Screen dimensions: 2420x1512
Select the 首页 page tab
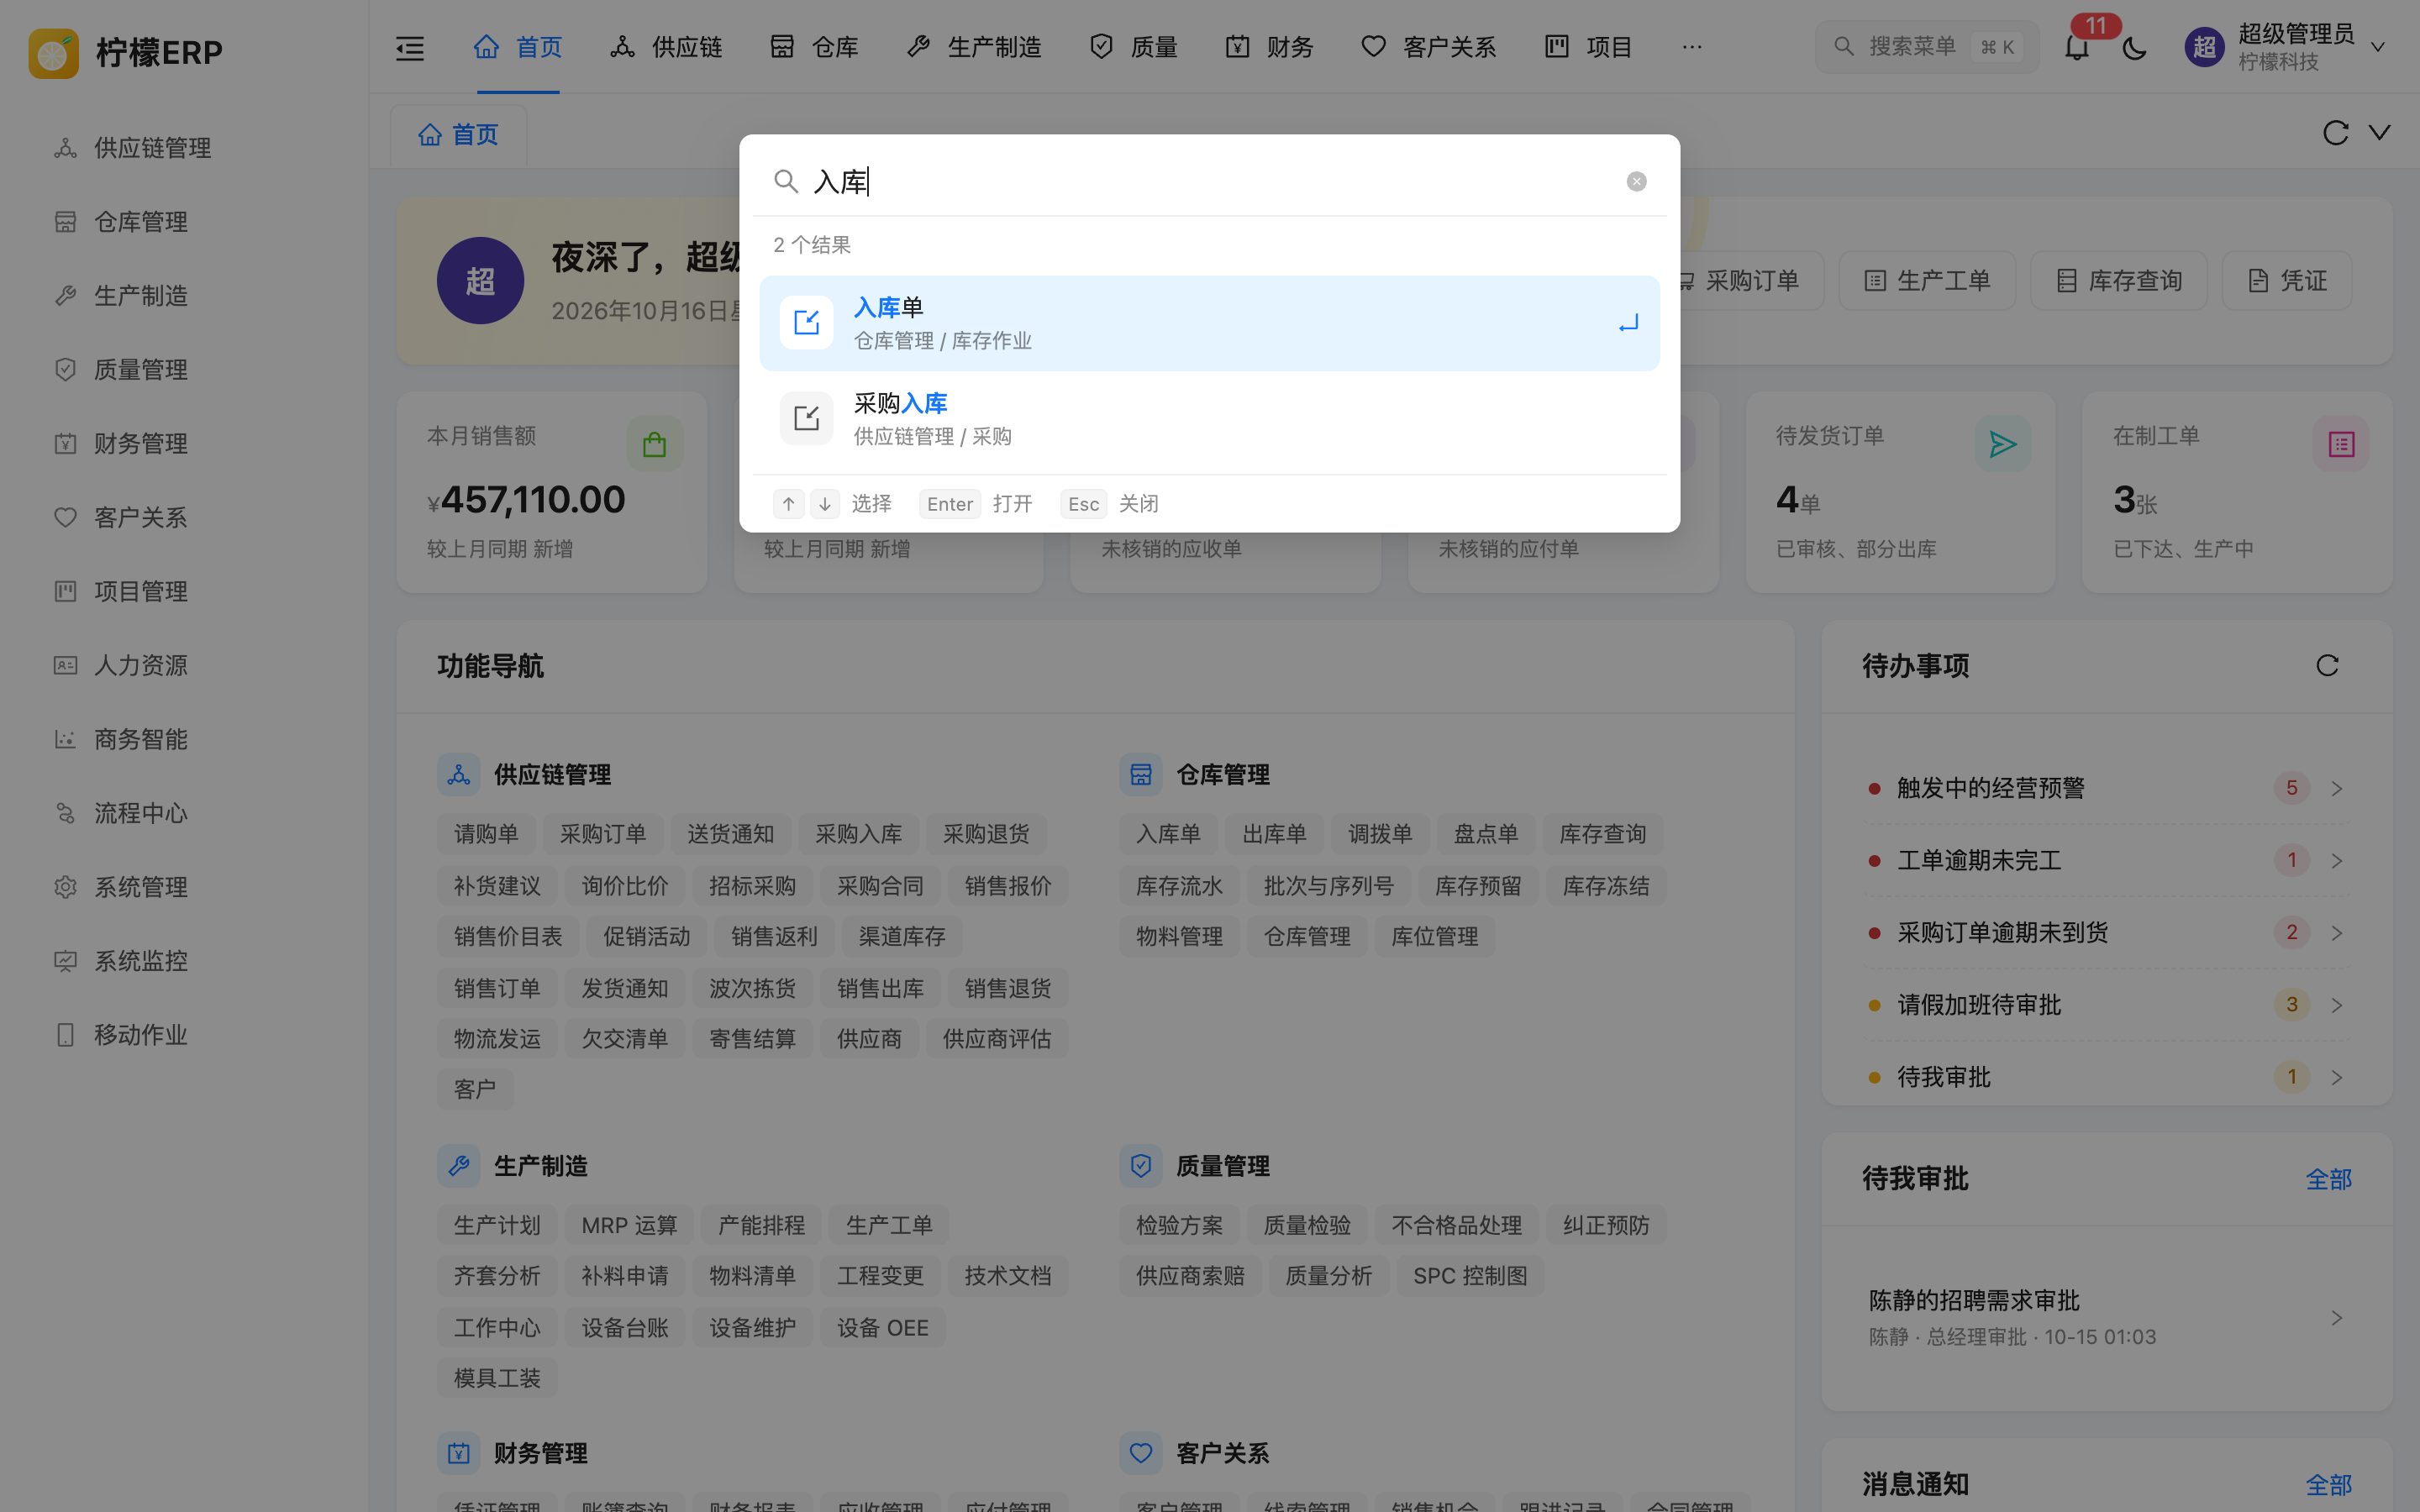[x=458, y=135]
